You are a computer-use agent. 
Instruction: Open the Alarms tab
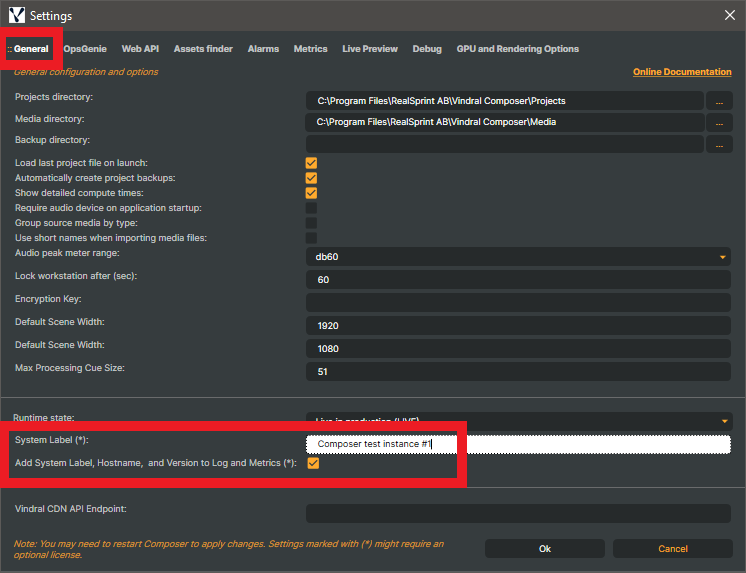[263, 49]
